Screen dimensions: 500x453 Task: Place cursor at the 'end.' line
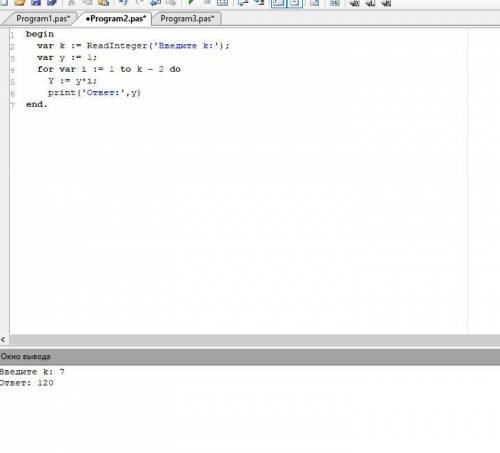click(x=37, y=104)
